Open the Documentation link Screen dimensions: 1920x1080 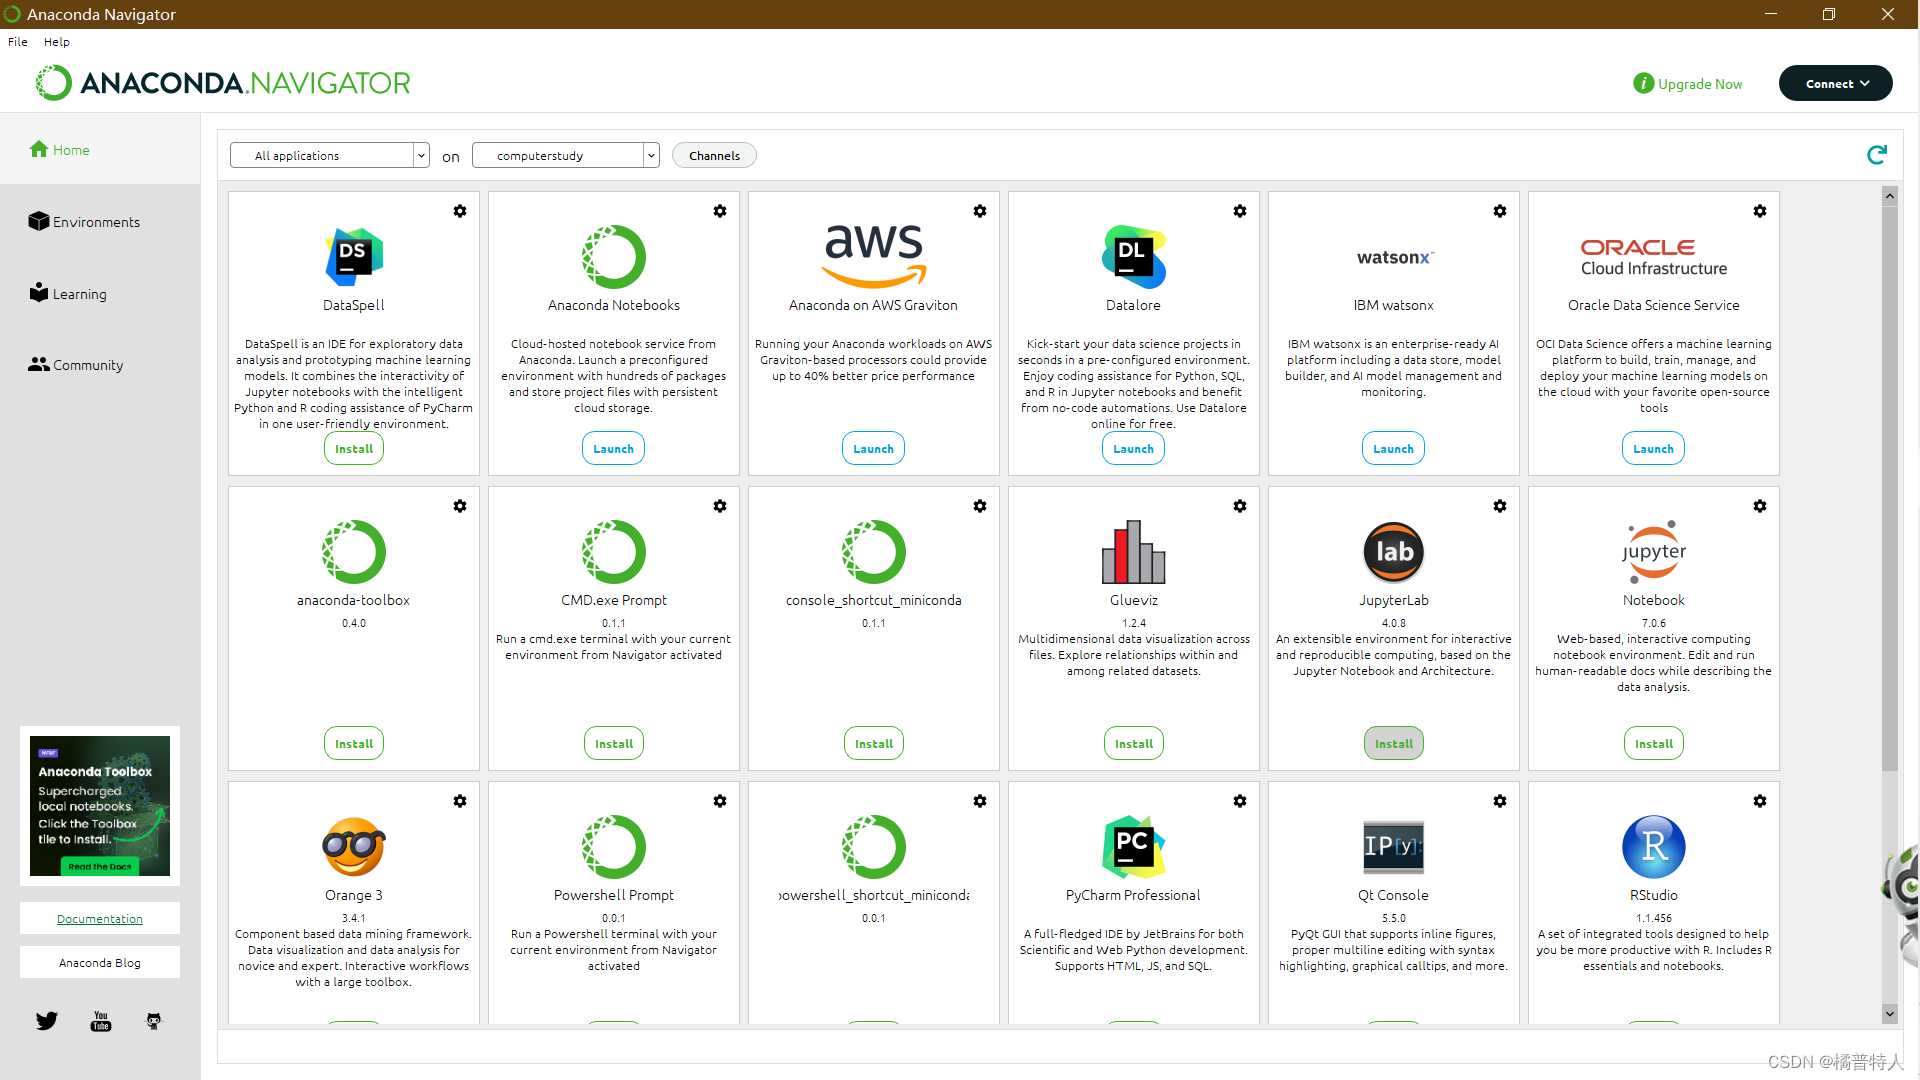coord(100,918)
